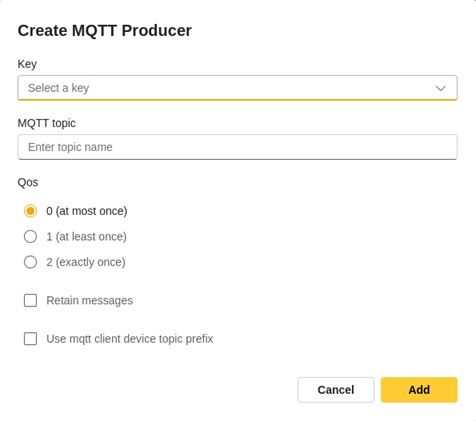Click the '1 (at least once)' label text
Viewport: 476px width, 421px height.
tap(86, 237)
